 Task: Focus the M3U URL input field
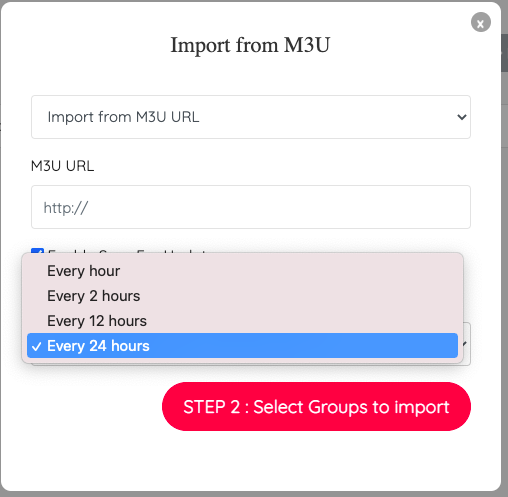[x=251, y=207]
